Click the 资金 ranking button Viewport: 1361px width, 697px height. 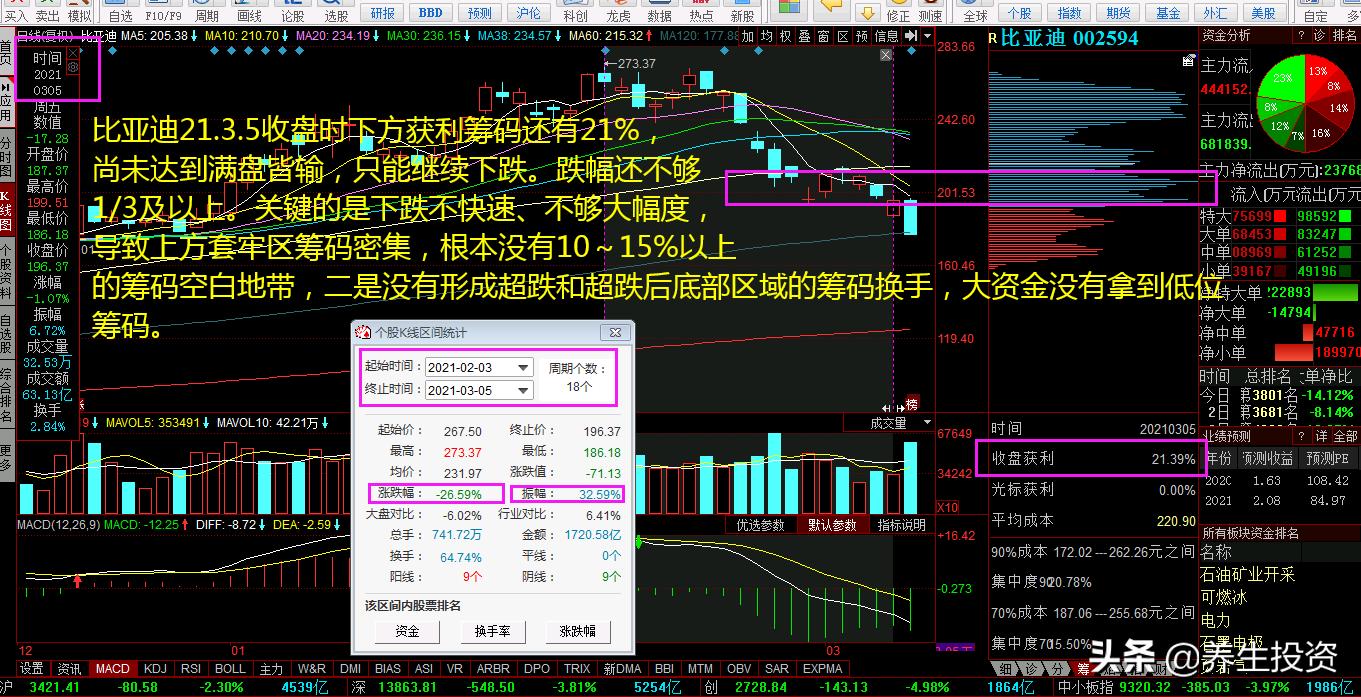407,631
